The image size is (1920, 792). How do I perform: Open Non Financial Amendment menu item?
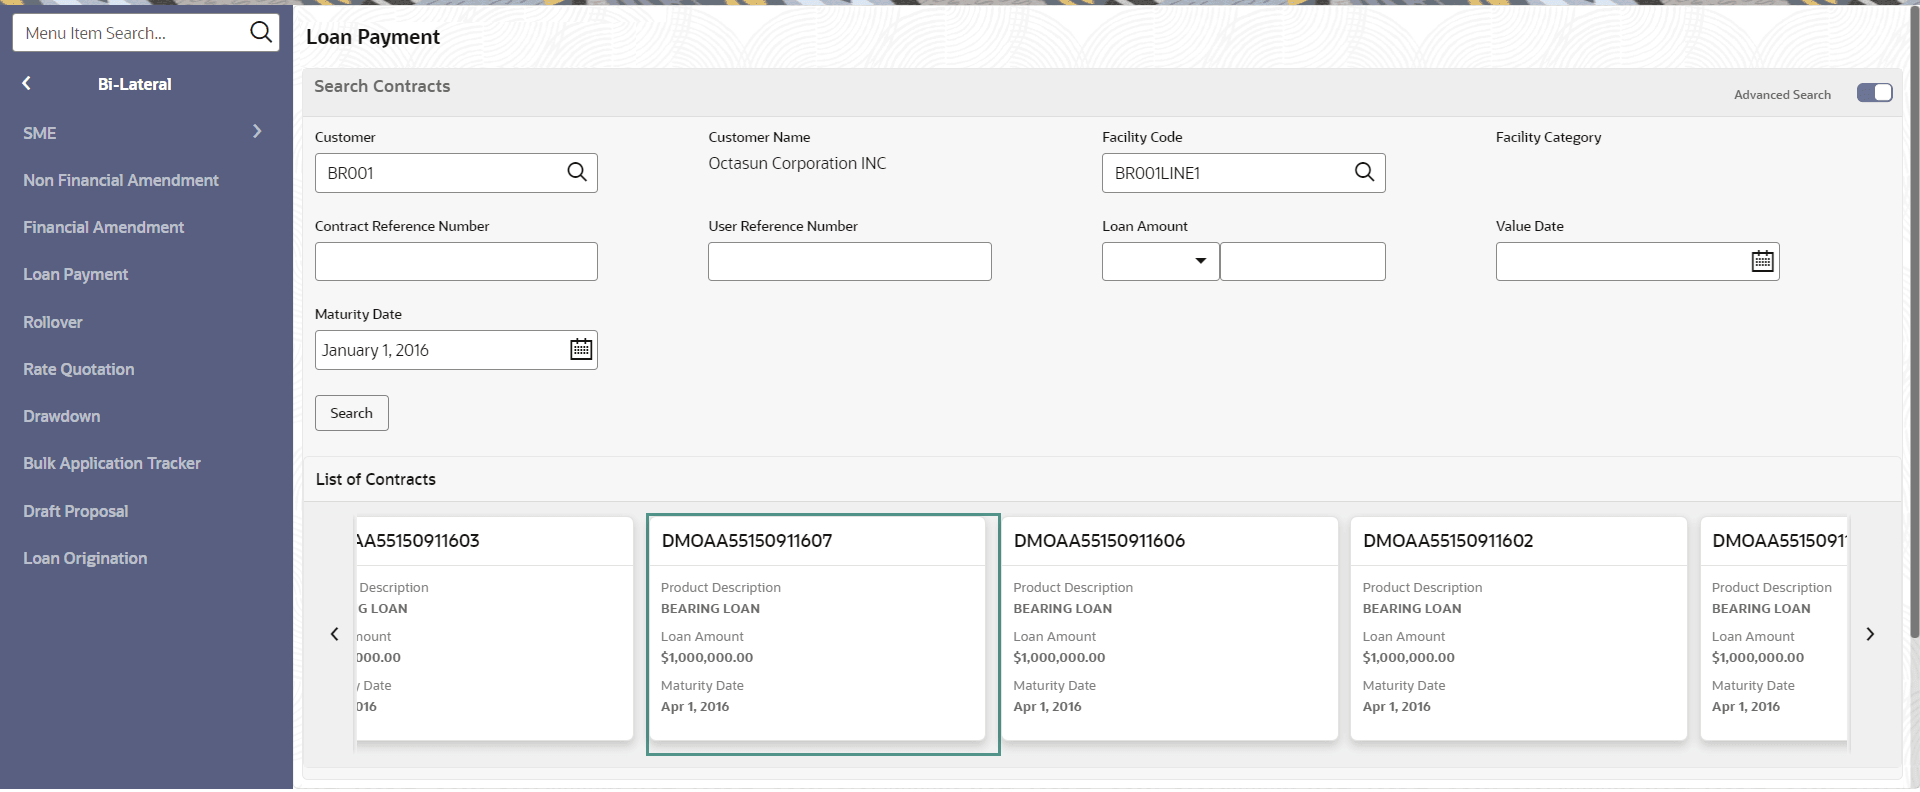[121, 180]
